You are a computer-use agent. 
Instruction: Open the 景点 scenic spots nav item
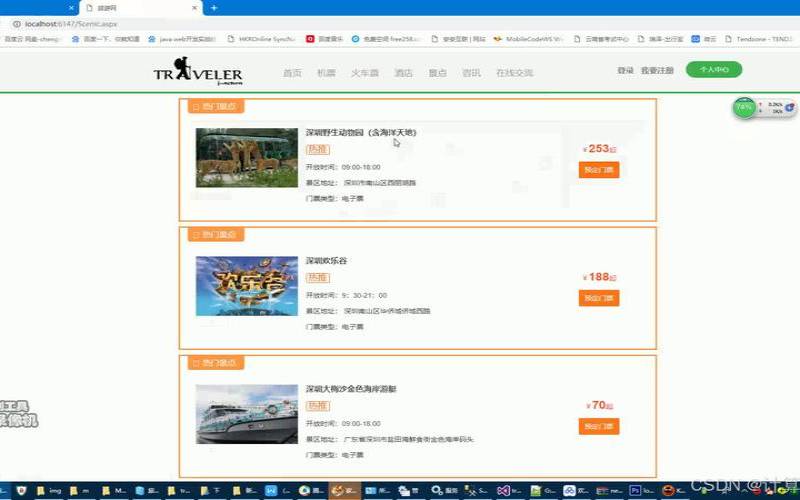pos(437,73)
